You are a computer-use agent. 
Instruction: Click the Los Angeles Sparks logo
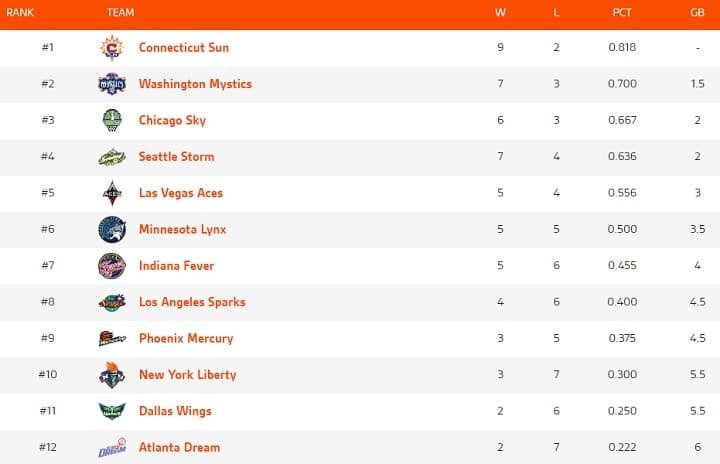pyautogui.click(x=112, y=302)
